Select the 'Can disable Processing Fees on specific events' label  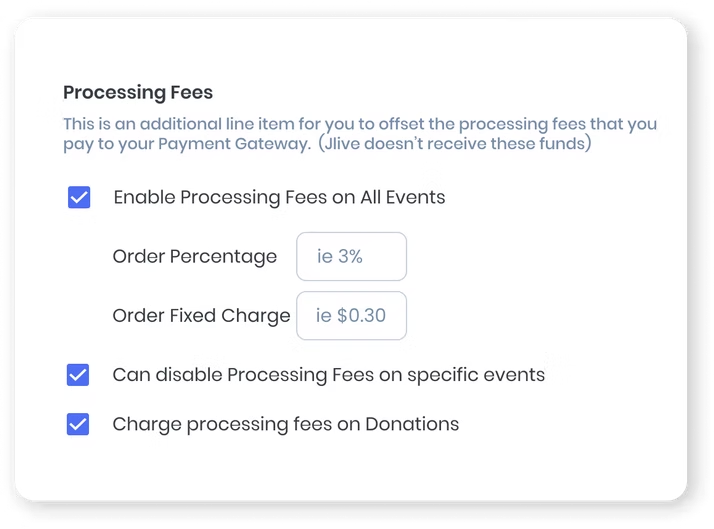[328, 375]
